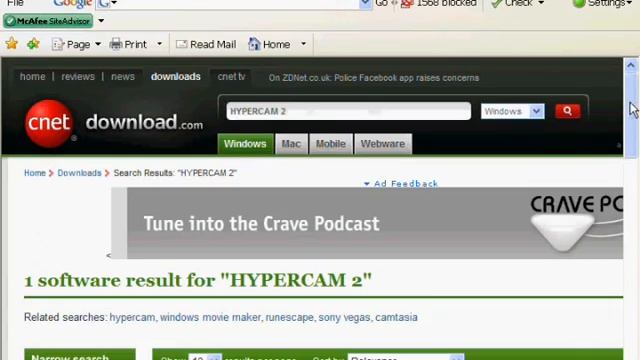Click the camtasia related search
This screenshot has width=640, height=360.
pos(396,317)
